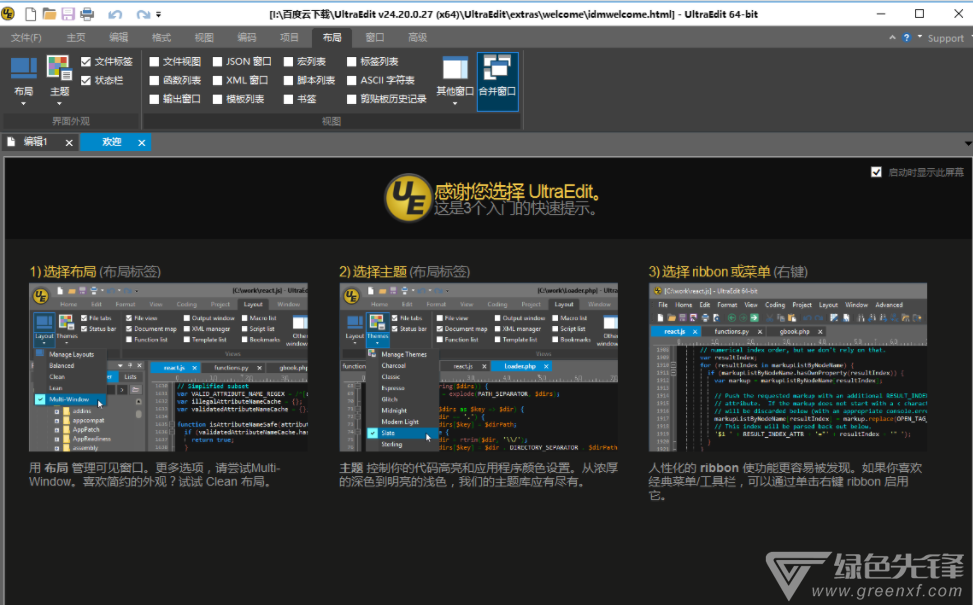Expand the small arrow next to help icon
The image size is (973, 605).
pos(920,37)
